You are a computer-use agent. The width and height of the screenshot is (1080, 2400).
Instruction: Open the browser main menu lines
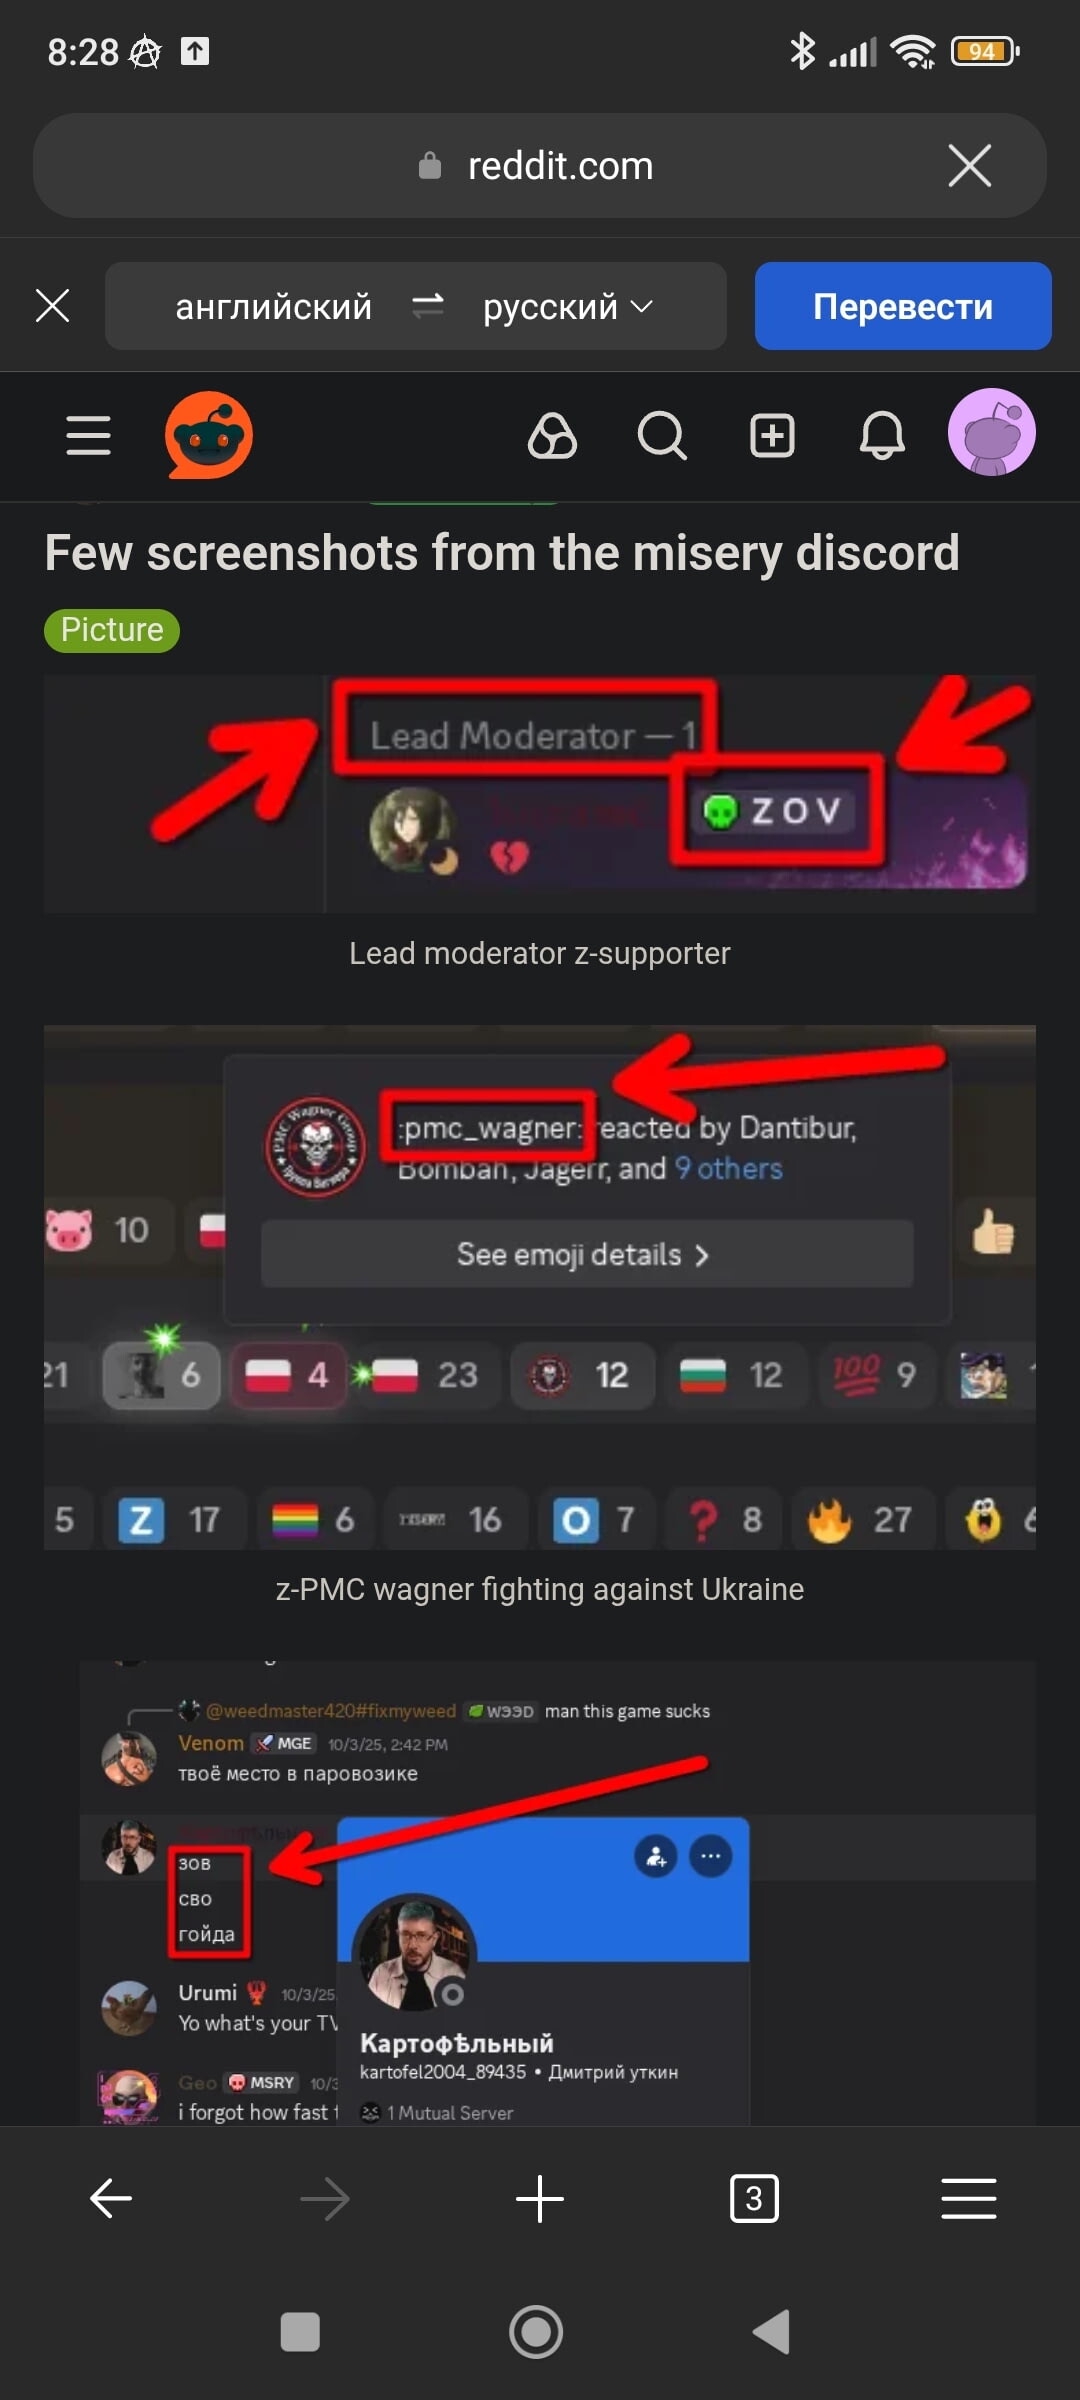[968, 2198]
